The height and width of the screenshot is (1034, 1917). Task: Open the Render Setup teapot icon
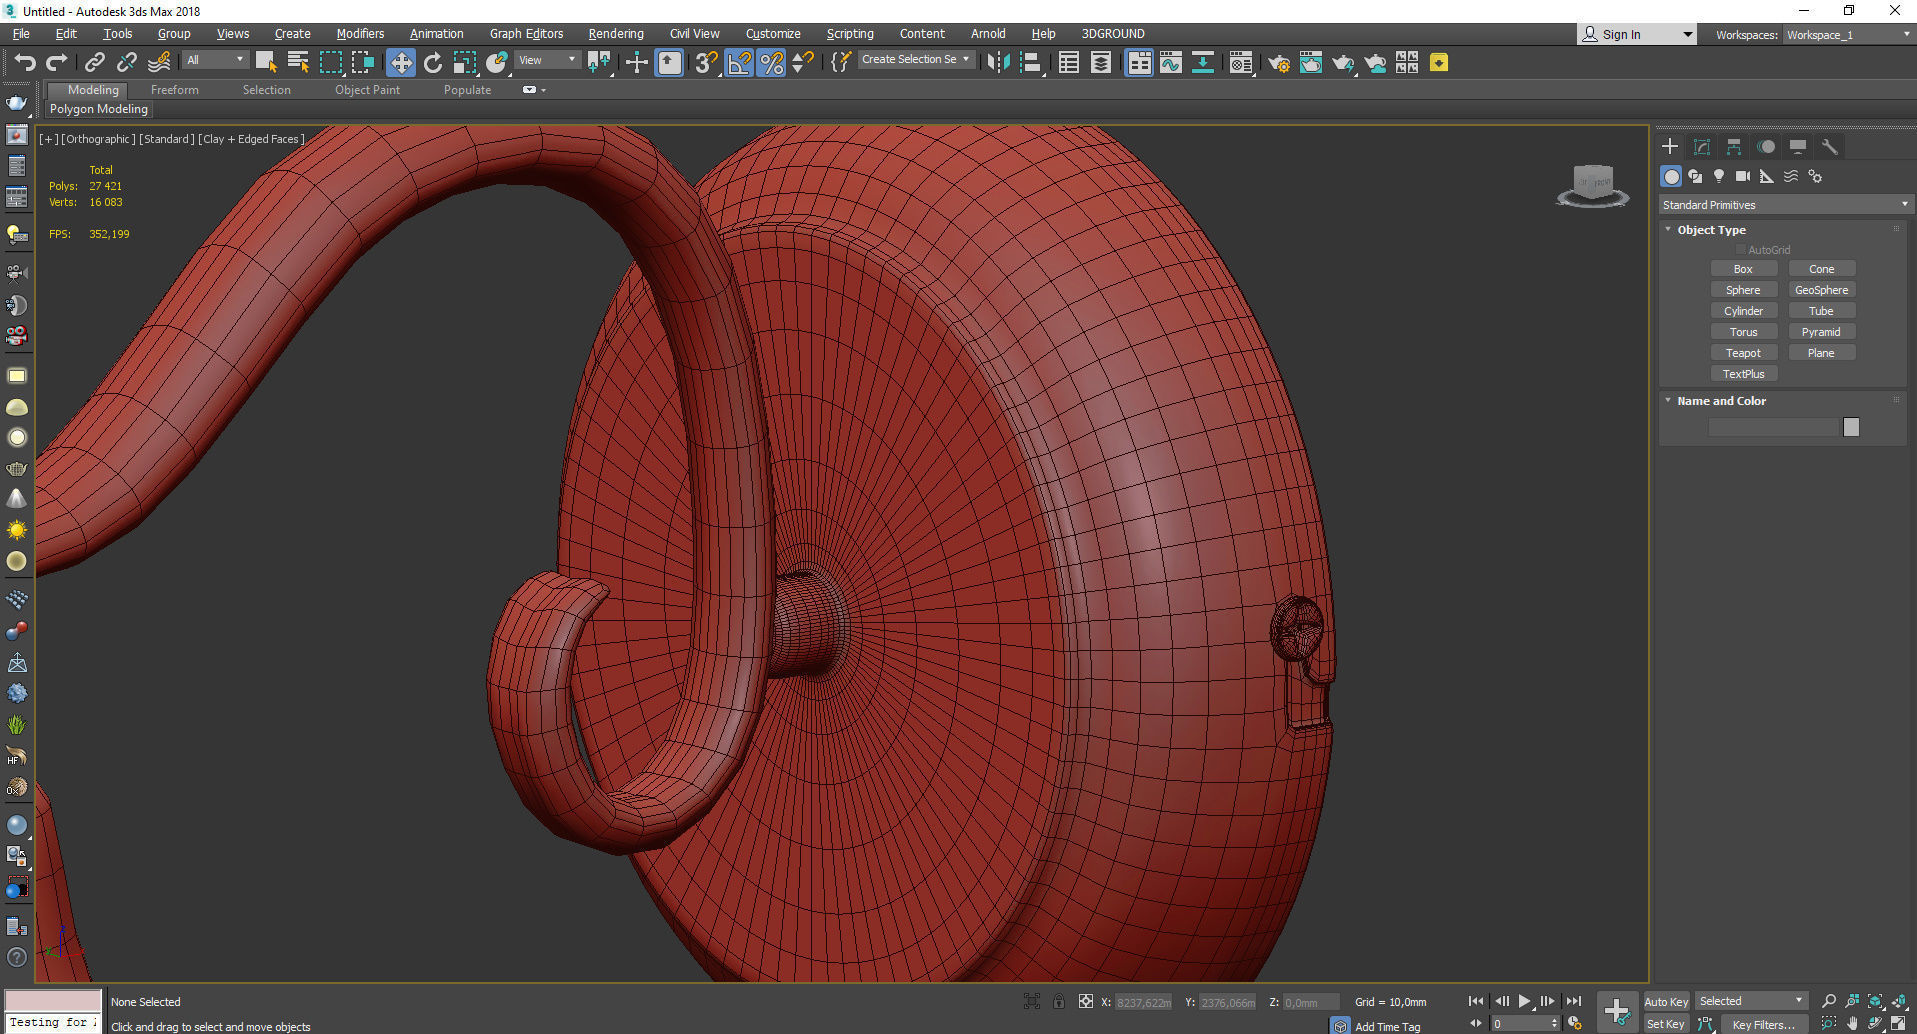pyautogui.click(x=1278, y=63)
